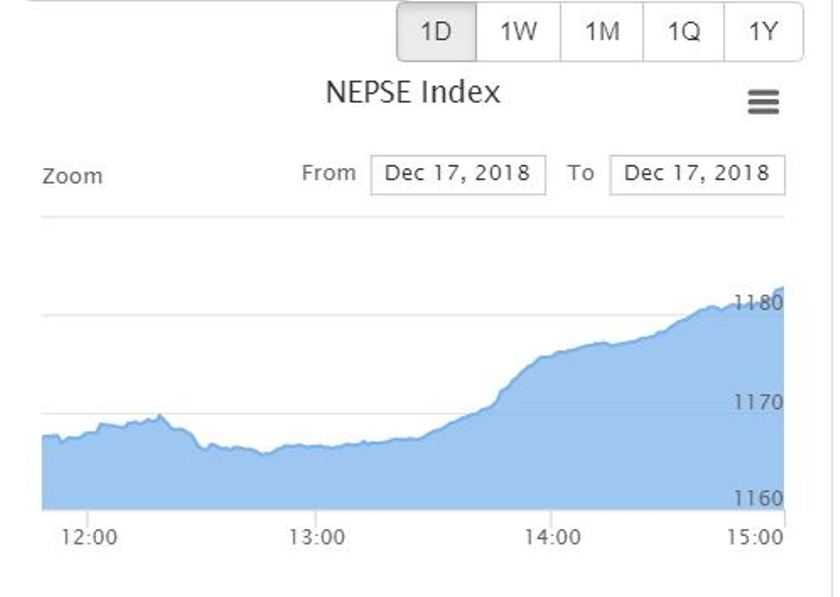Click the 1170 value axis label
The width and height of the screenshot is (840, 597).
(x=758, y=402)
